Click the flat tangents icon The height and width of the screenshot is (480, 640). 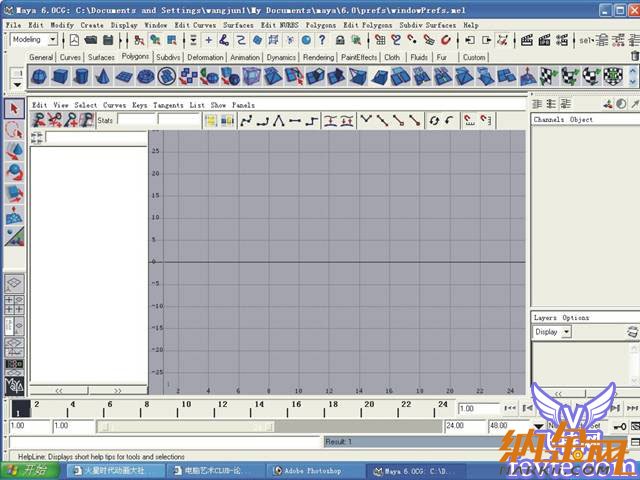(x=295, y=121)
